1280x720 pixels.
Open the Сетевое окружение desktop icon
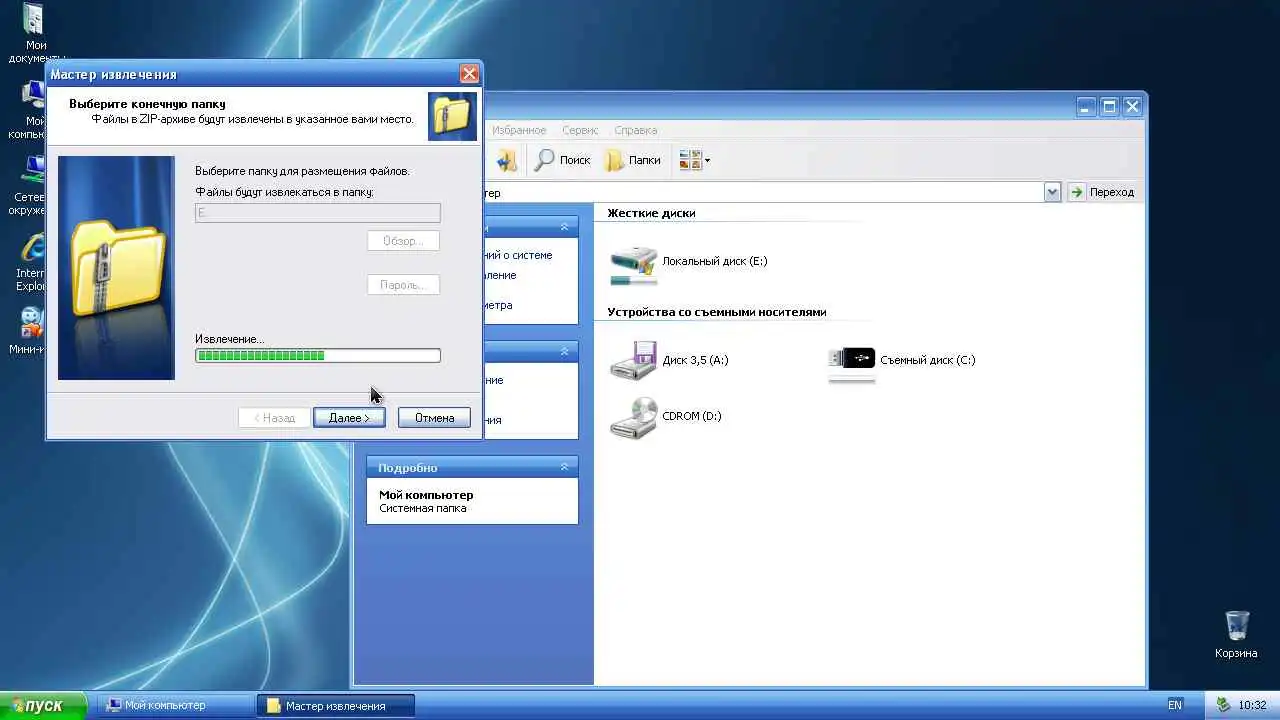(30, 186)
